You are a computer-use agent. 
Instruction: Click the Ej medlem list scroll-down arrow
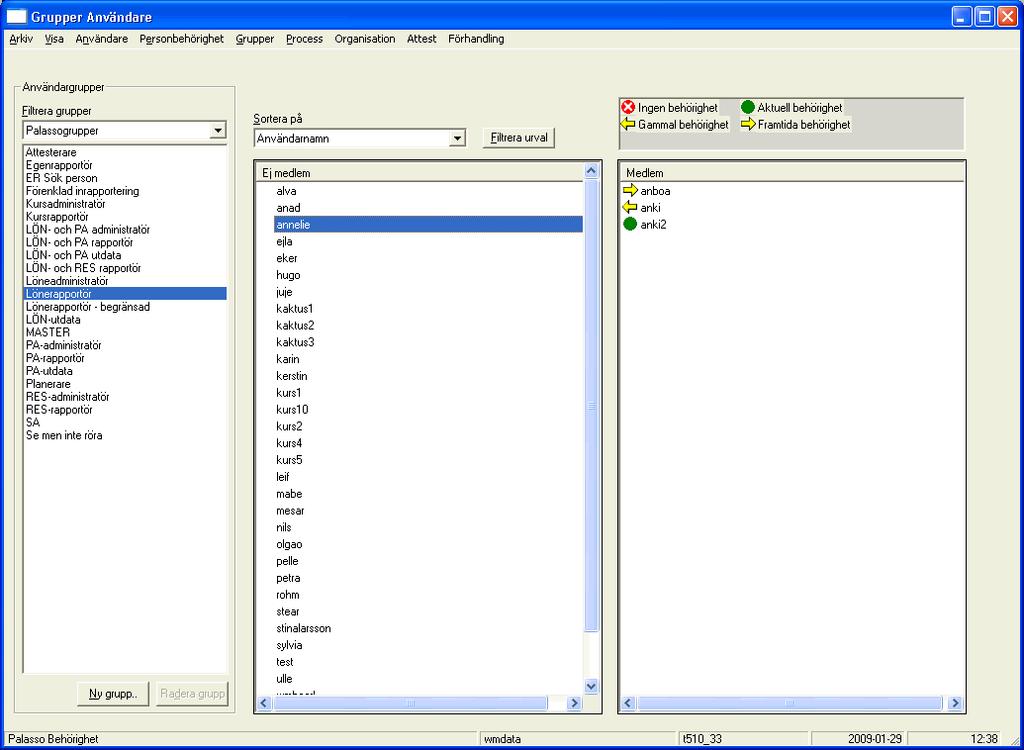point(591,686)
